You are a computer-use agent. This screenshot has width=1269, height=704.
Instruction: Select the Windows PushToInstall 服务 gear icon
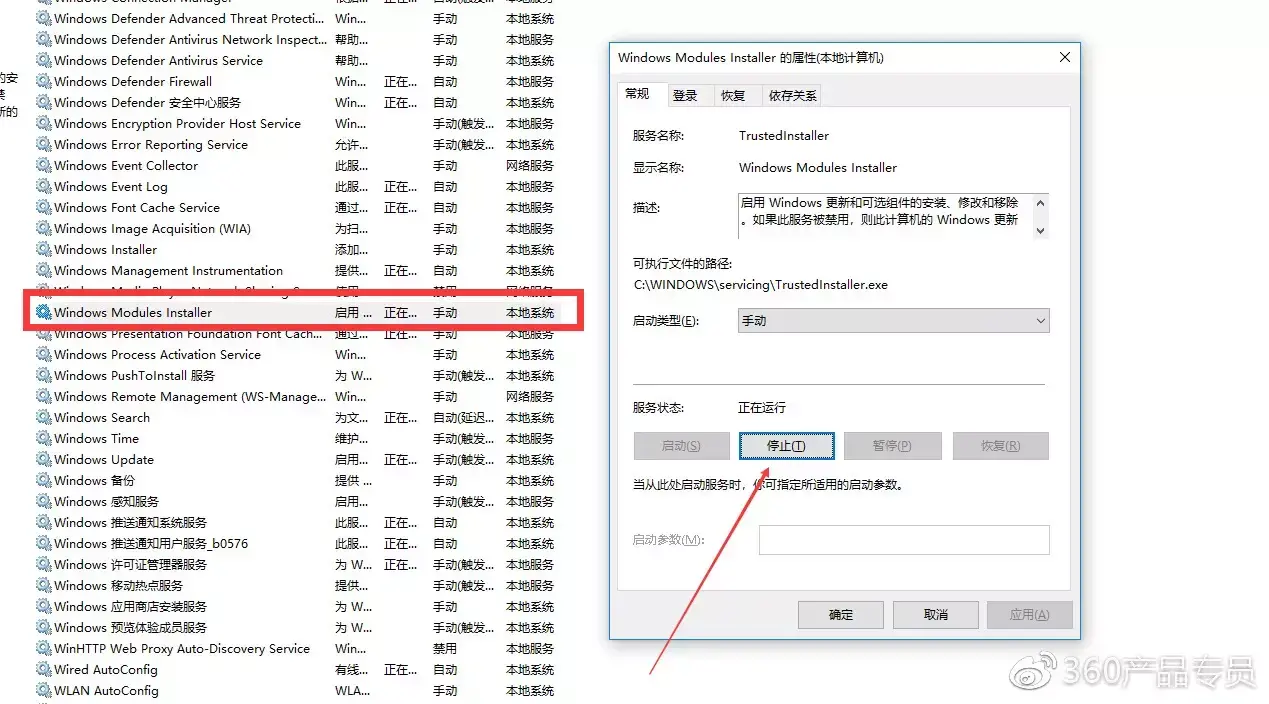coord(44,376)
